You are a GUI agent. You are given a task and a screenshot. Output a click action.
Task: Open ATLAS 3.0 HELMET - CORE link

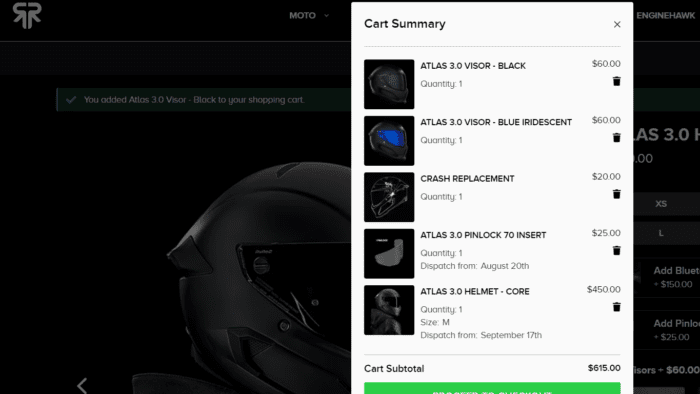(x=475, y=292)
